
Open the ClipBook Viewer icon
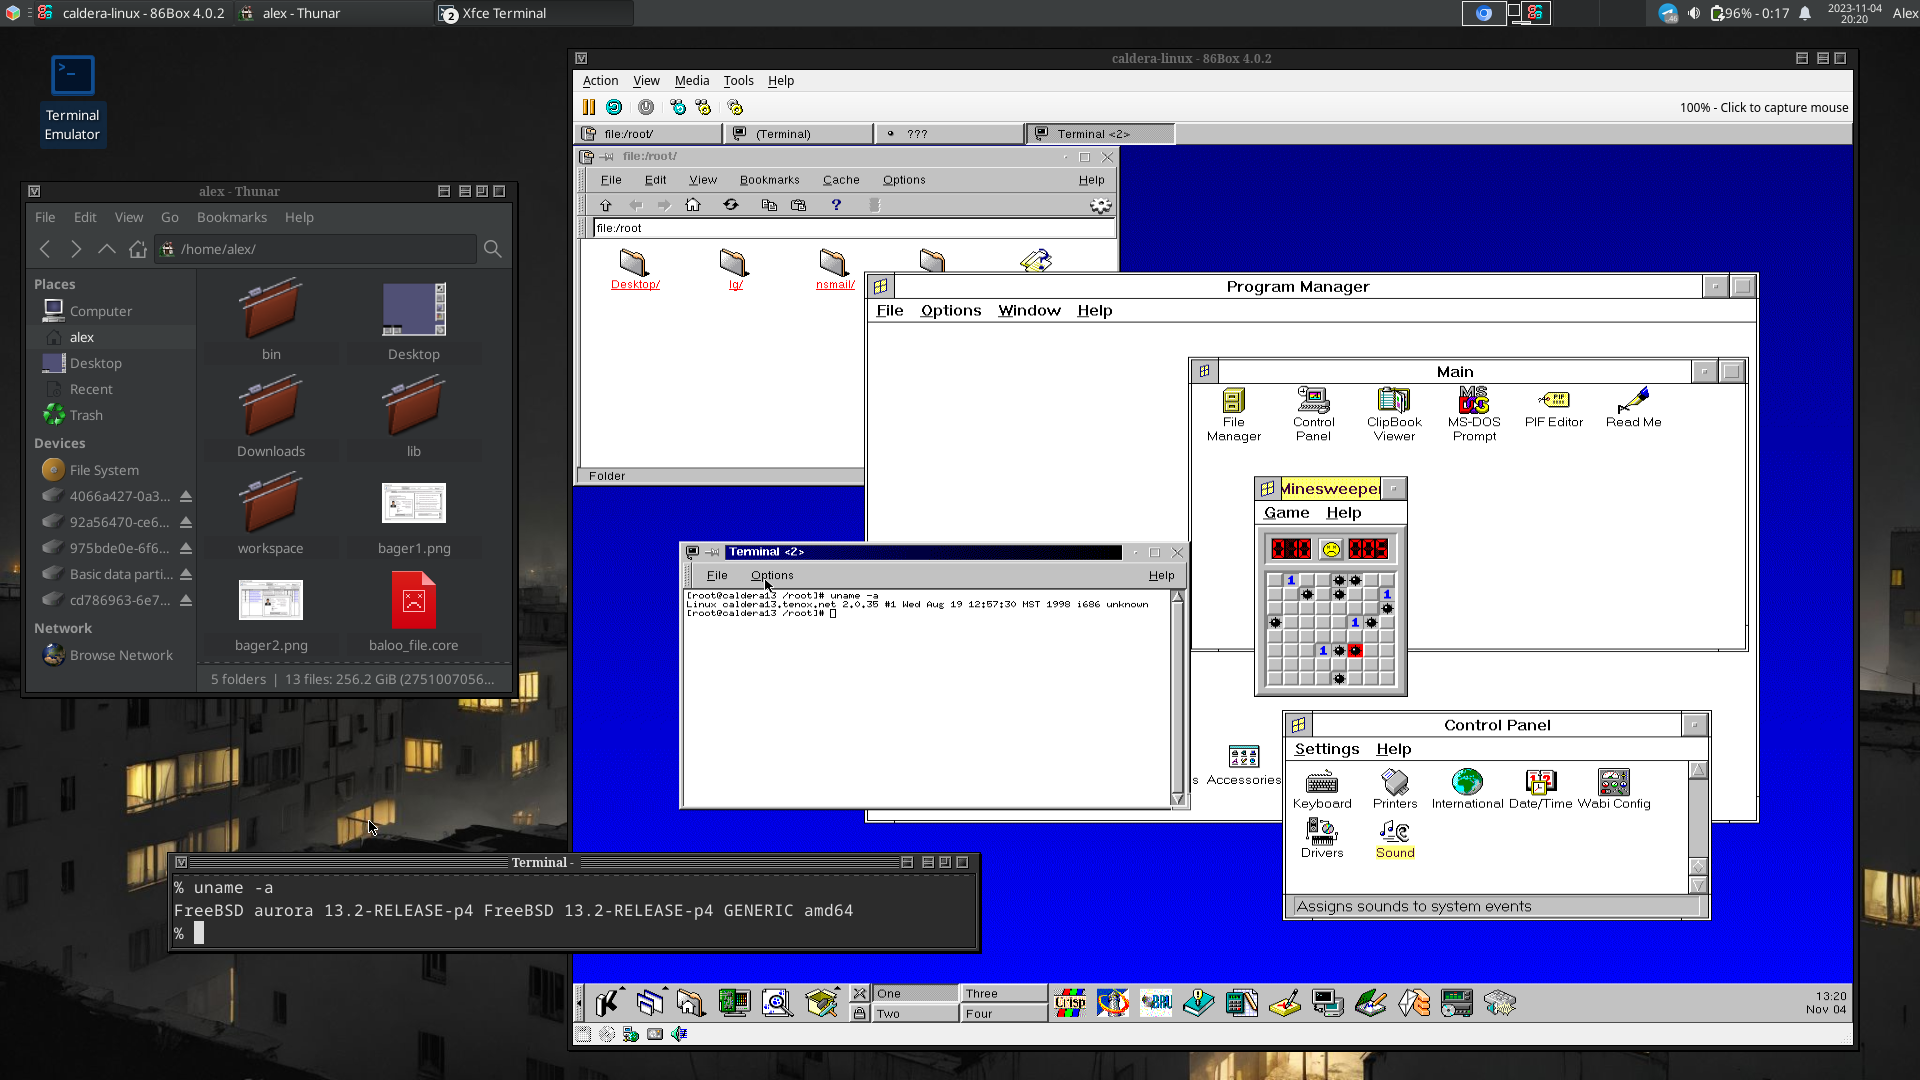point(1394,400)
